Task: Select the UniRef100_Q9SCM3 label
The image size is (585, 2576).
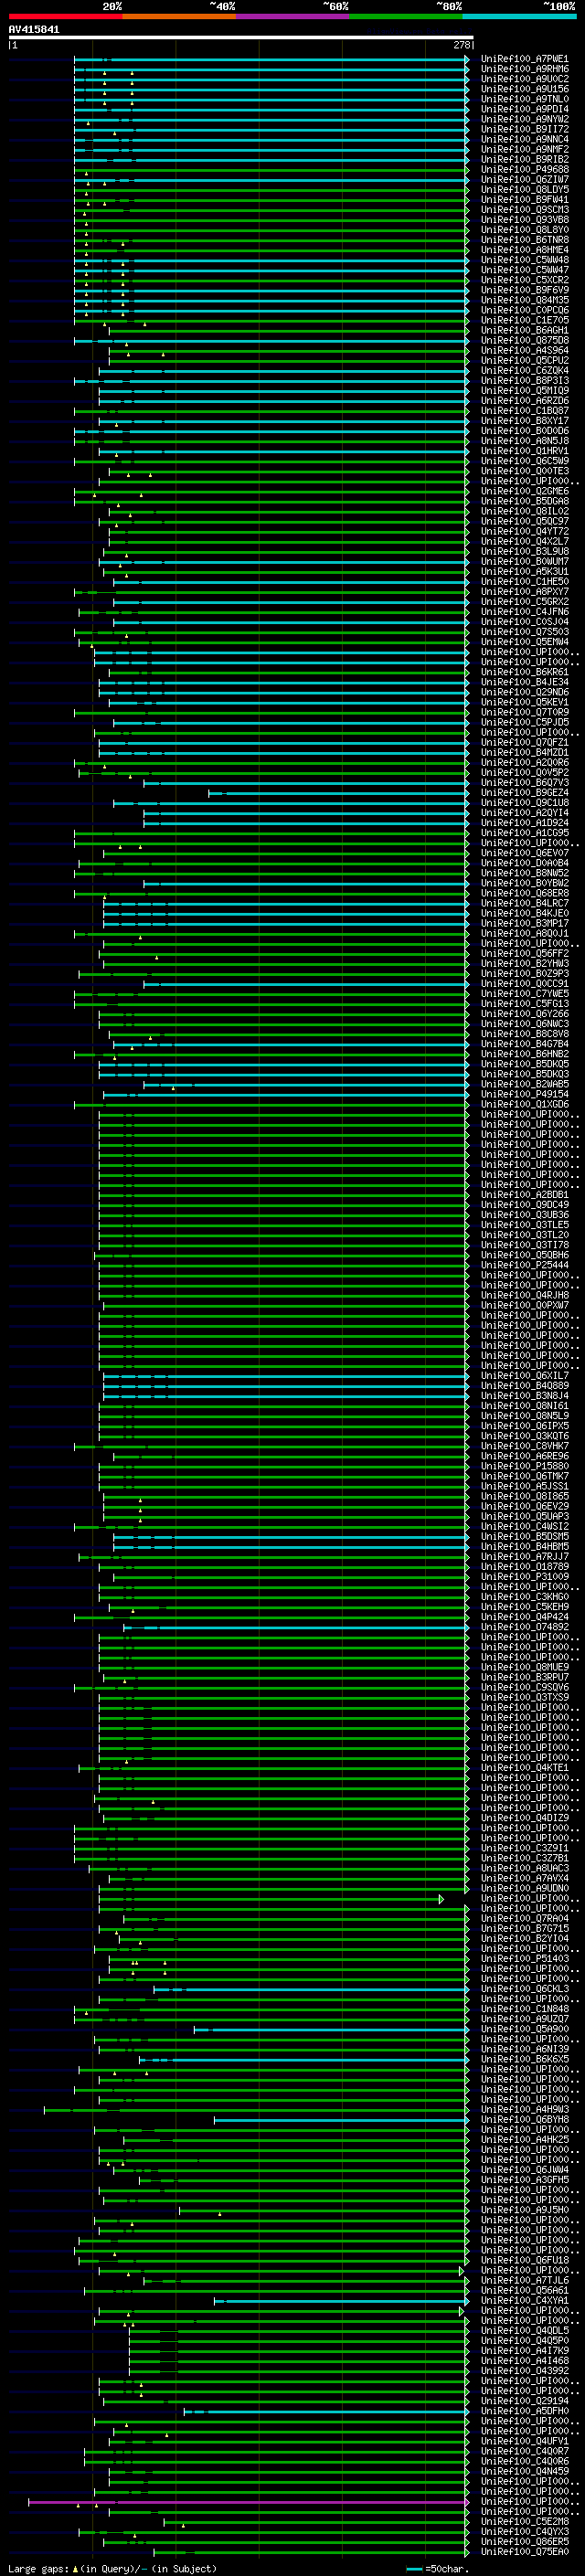Action: 524,210
